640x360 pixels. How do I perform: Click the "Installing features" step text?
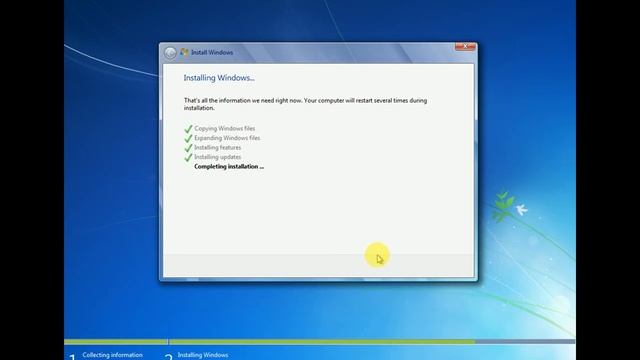(218, 147)
